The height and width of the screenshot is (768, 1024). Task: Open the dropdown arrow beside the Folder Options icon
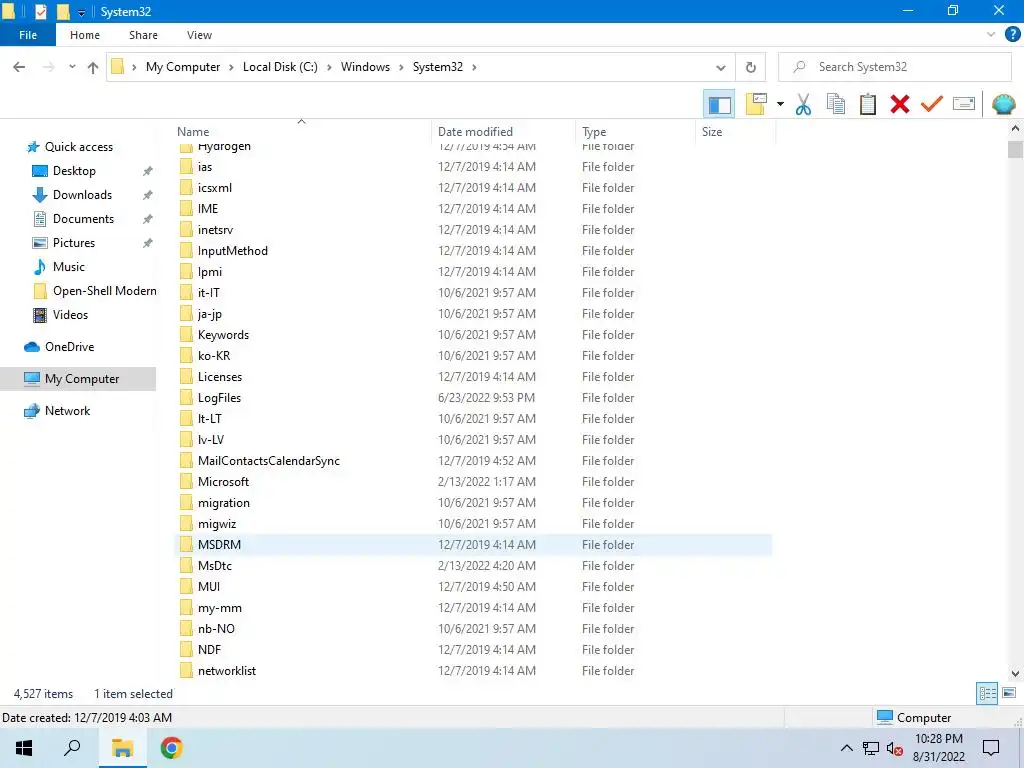pyautogui.click(x=780, y=104)
